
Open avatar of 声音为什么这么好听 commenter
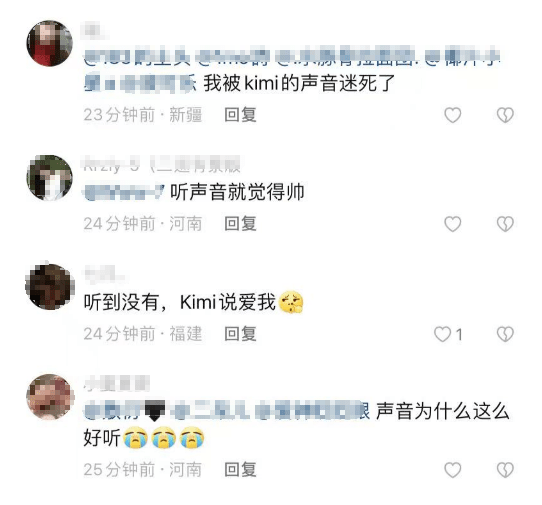tap(49, 397)
